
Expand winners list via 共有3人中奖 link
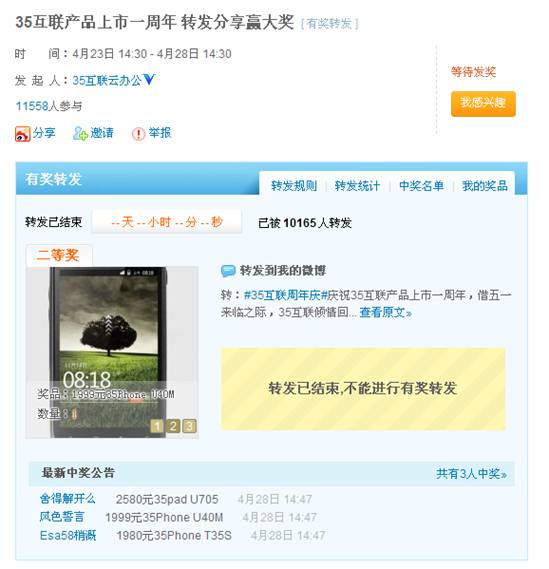(471, 474)
